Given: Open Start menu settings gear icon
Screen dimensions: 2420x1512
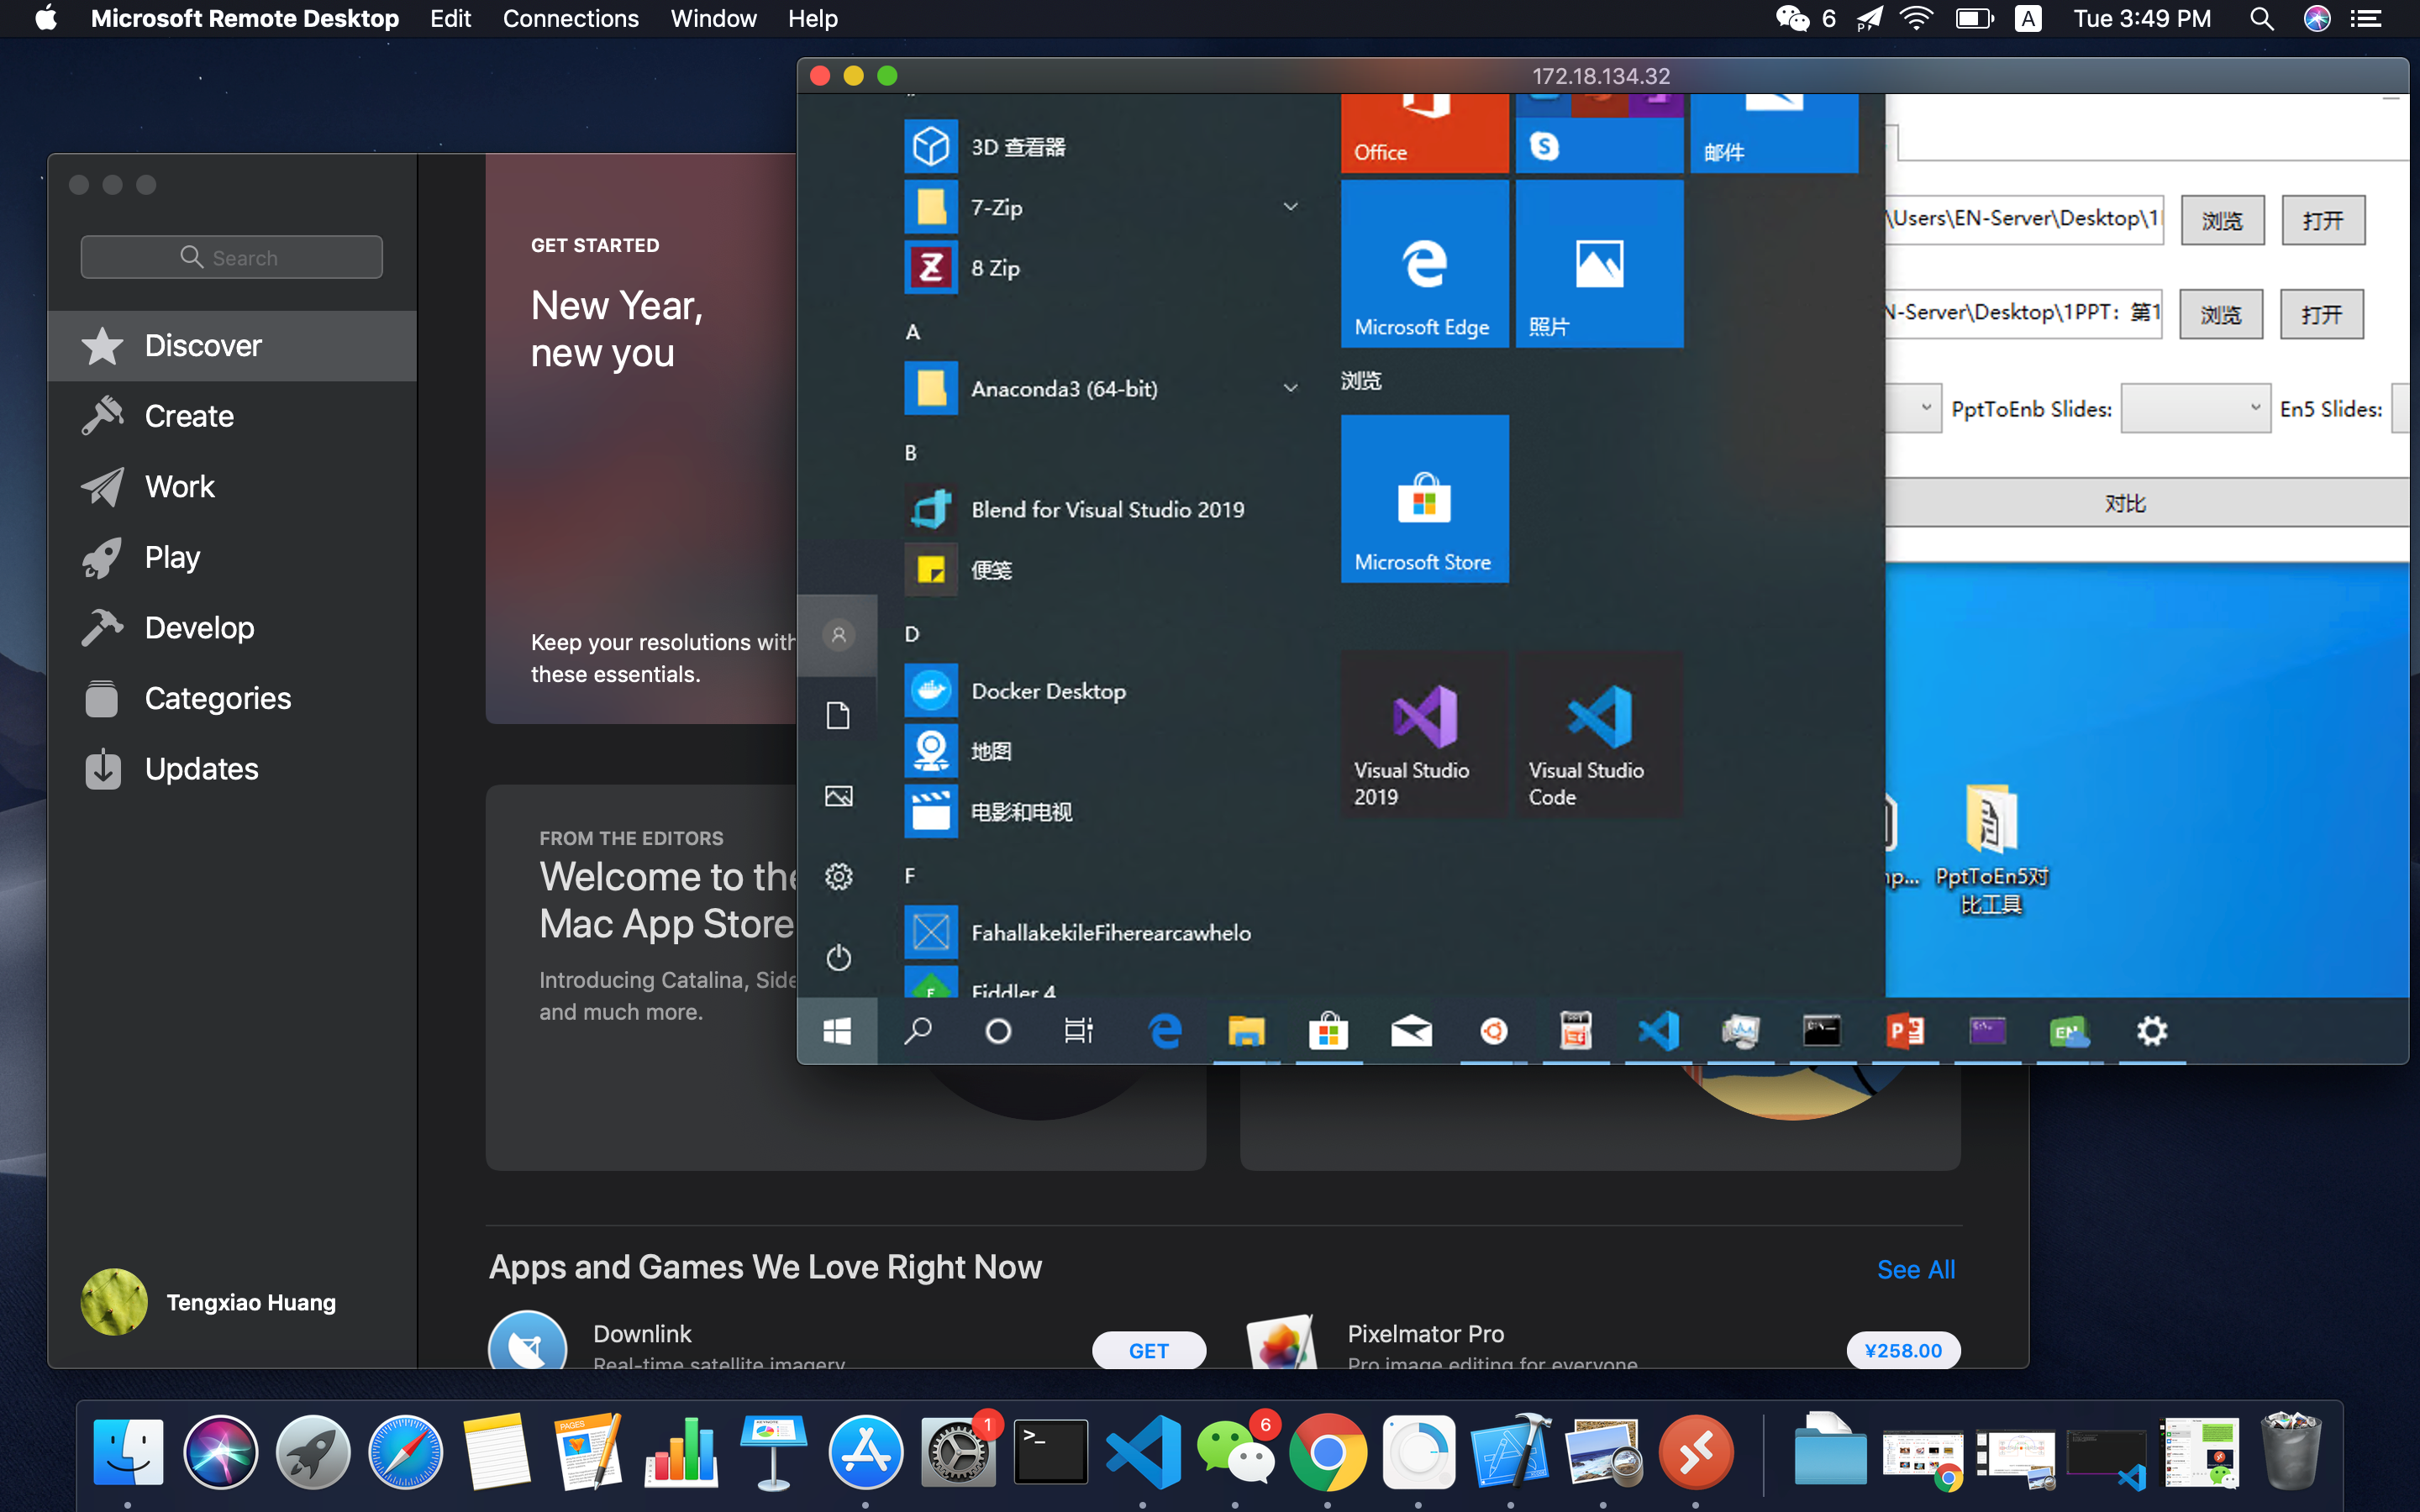Looking at the screenshot, I should click(x=838, y=877).
